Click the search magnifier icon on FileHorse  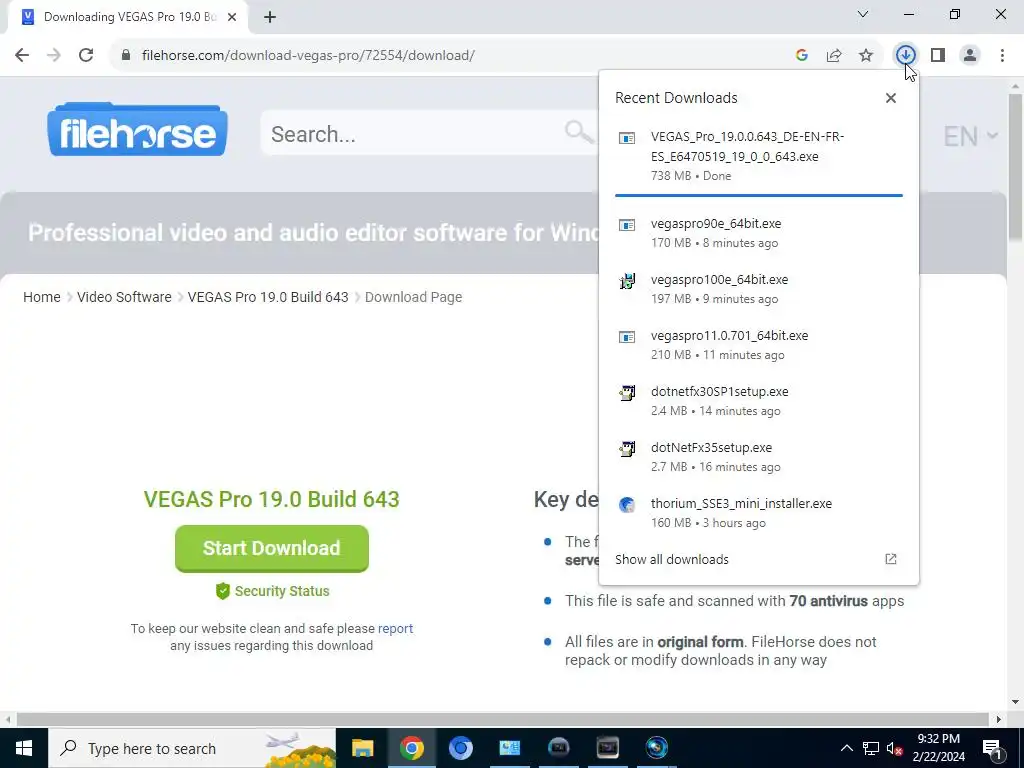[x=579, y=133]
